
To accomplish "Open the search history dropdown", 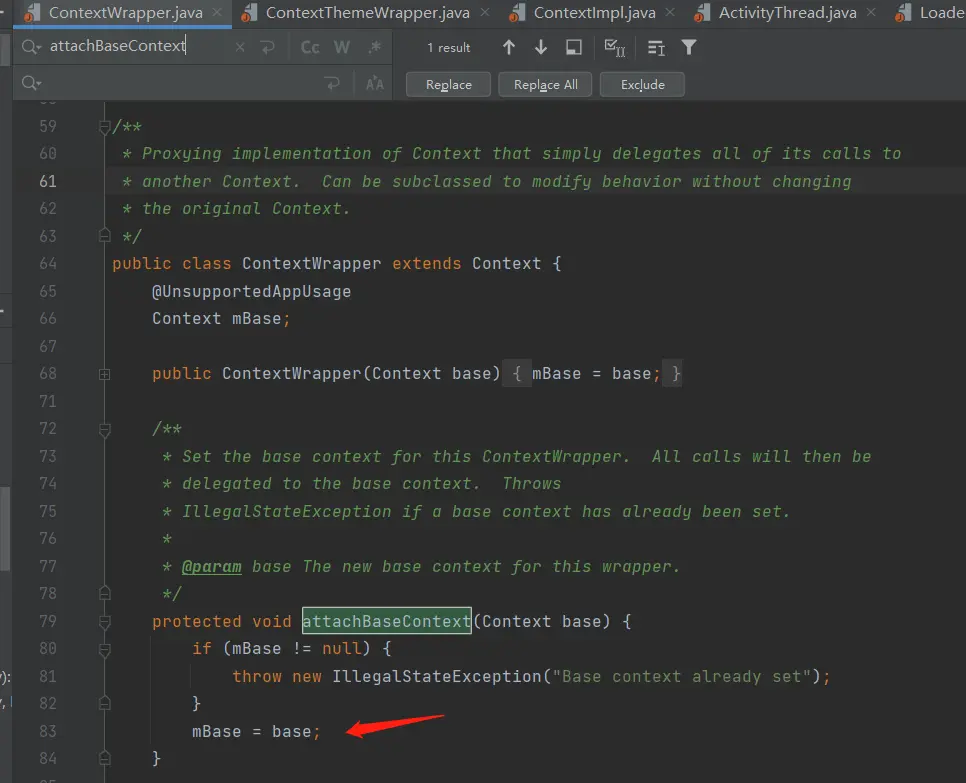I will (x=32, y=47).
